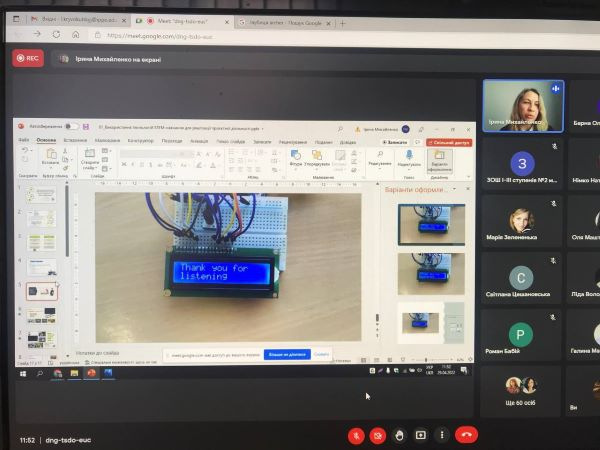The image size is (600, 450).
Task: Open the file name dropdown in title bar
Action: coord(262,129)
